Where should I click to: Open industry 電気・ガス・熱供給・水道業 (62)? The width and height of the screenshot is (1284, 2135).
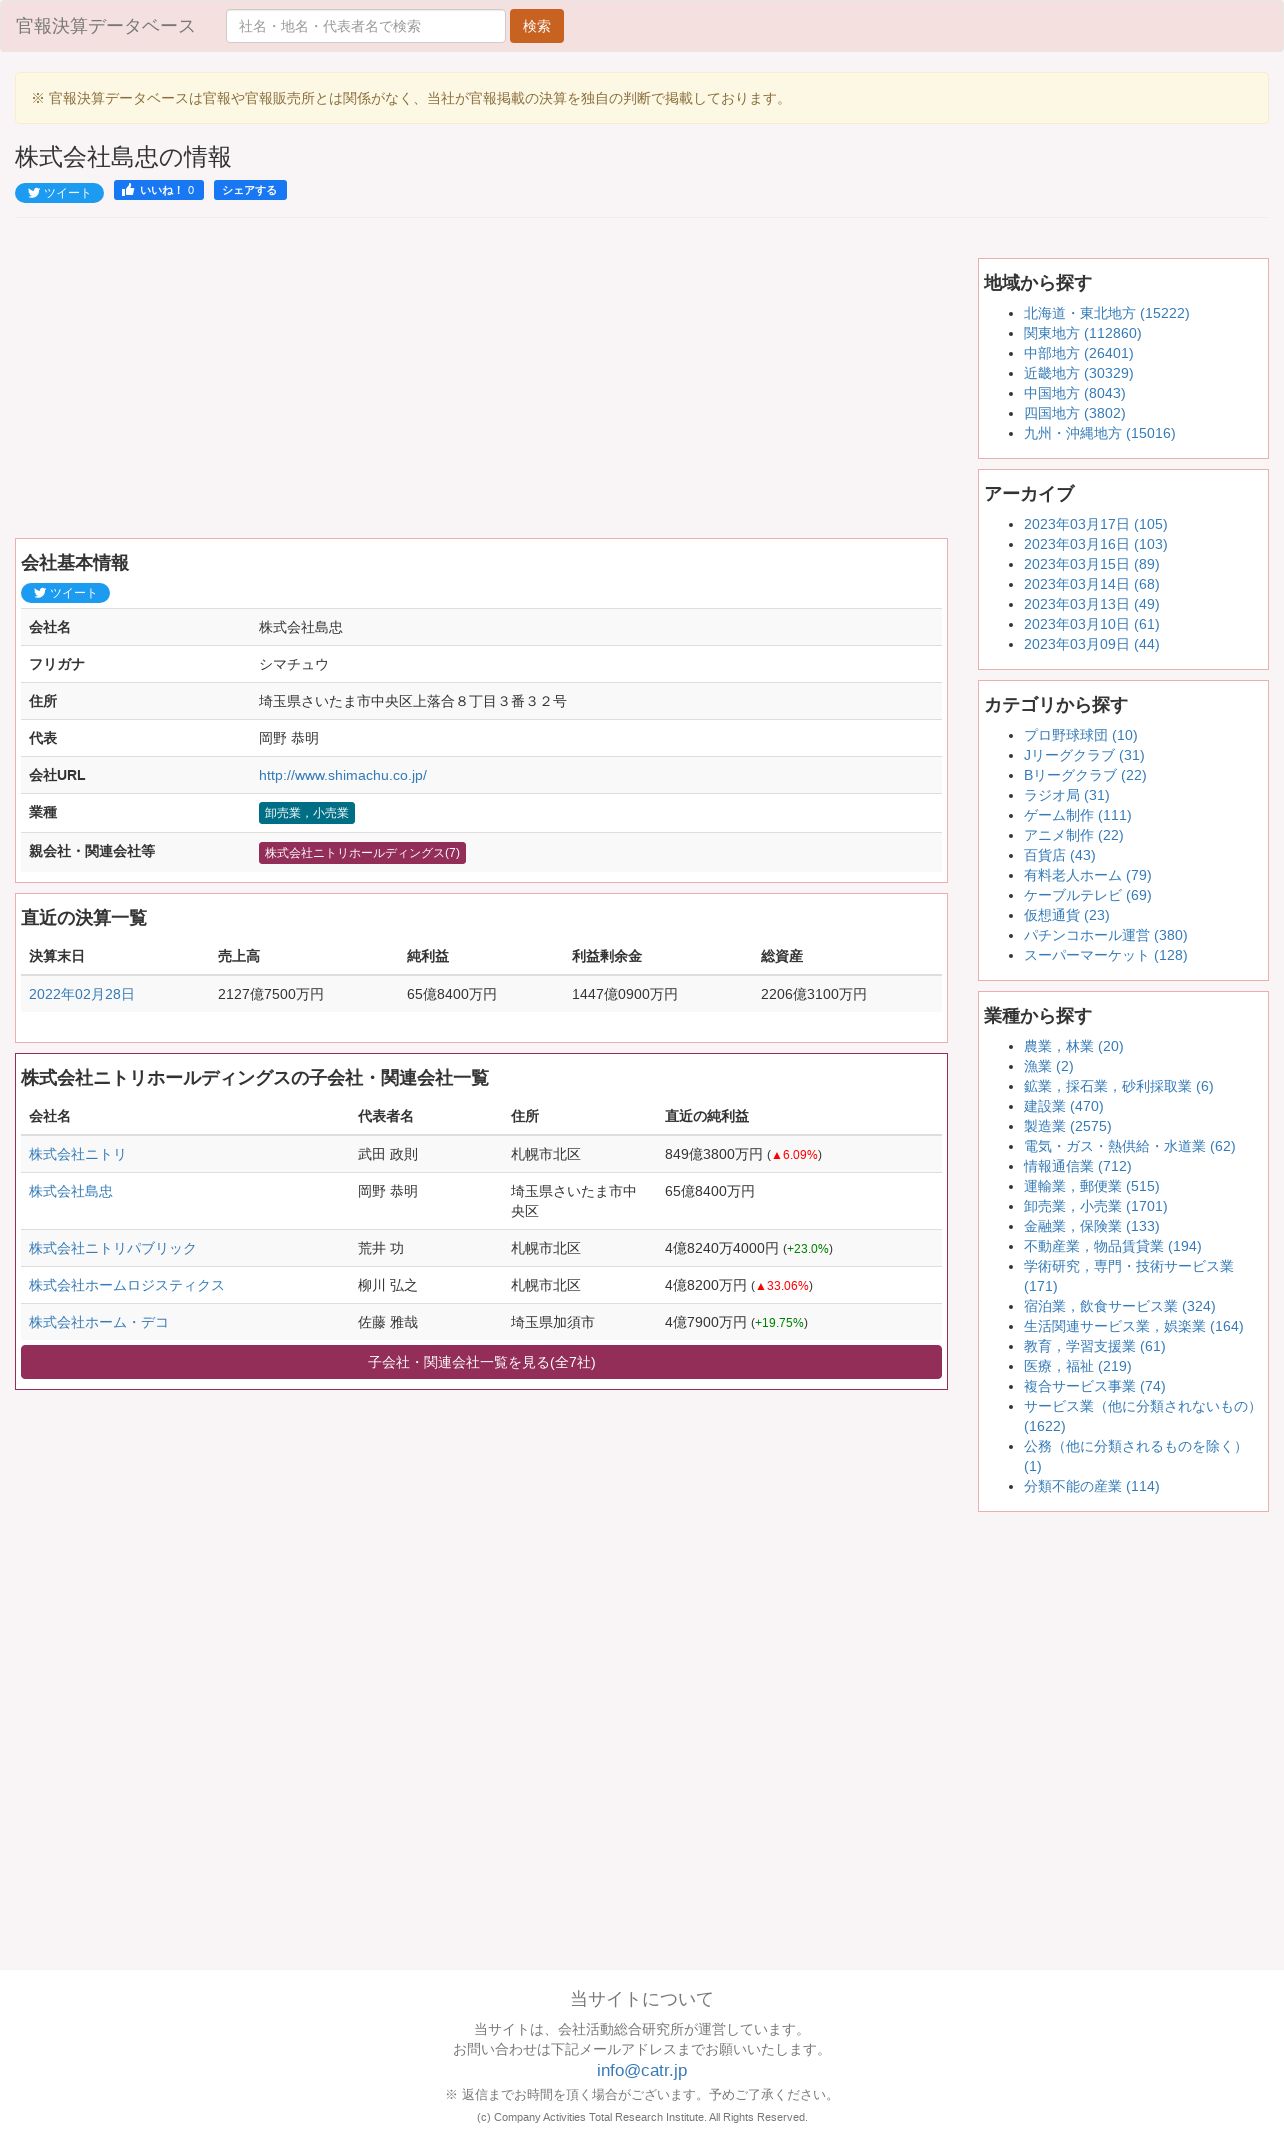point(1130,1146)
